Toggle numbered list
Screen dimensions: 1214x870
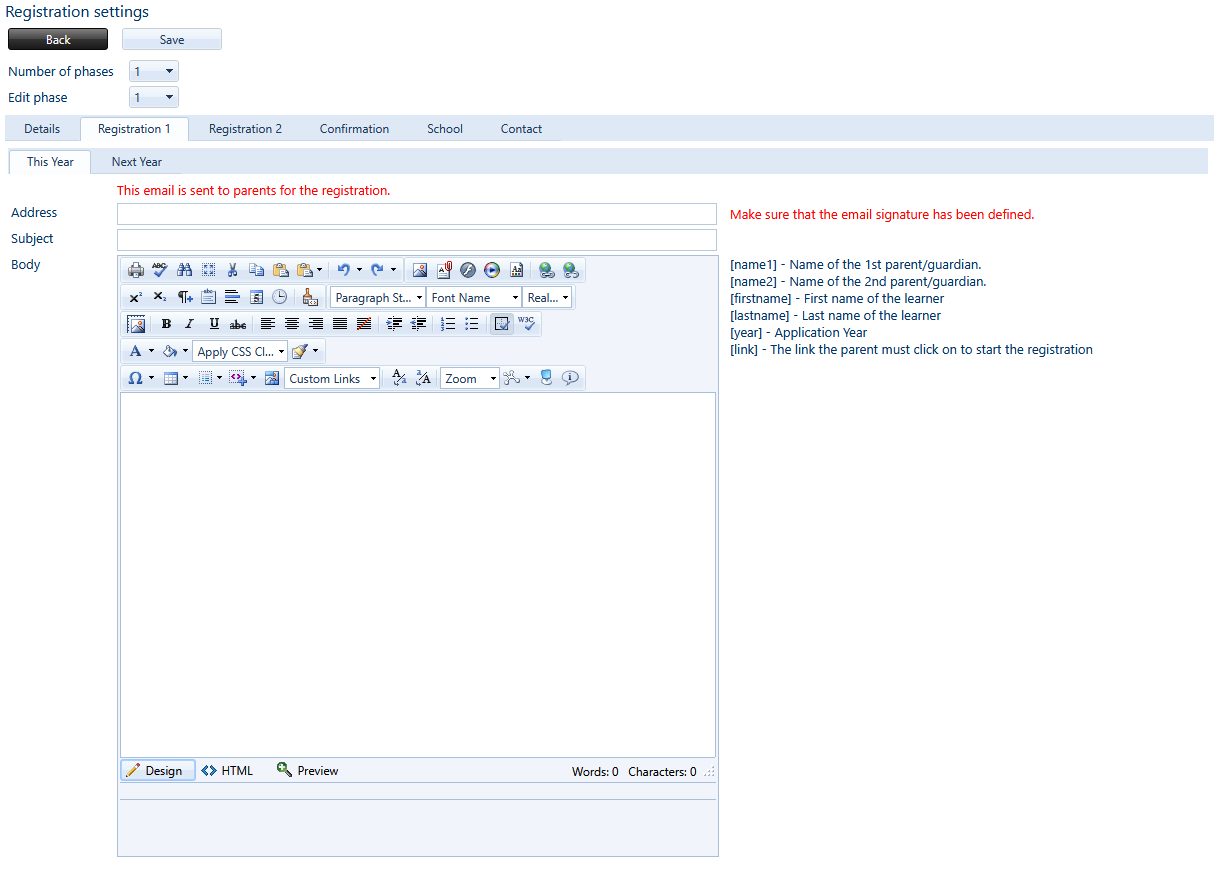point(447,324)
